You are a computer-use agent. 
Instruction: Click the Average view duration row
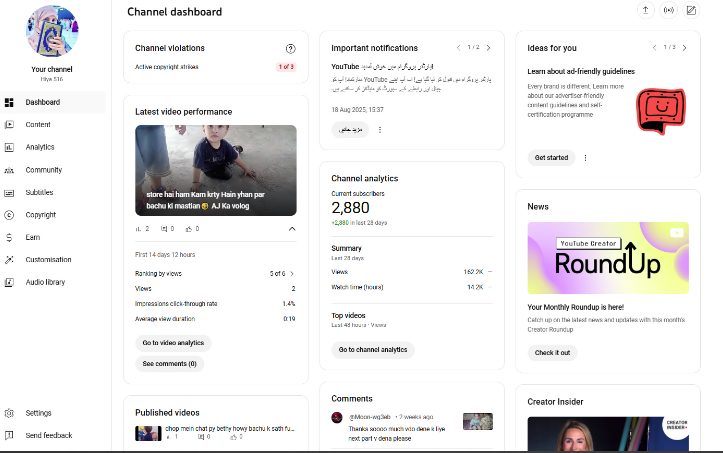(x=215, y=319)
